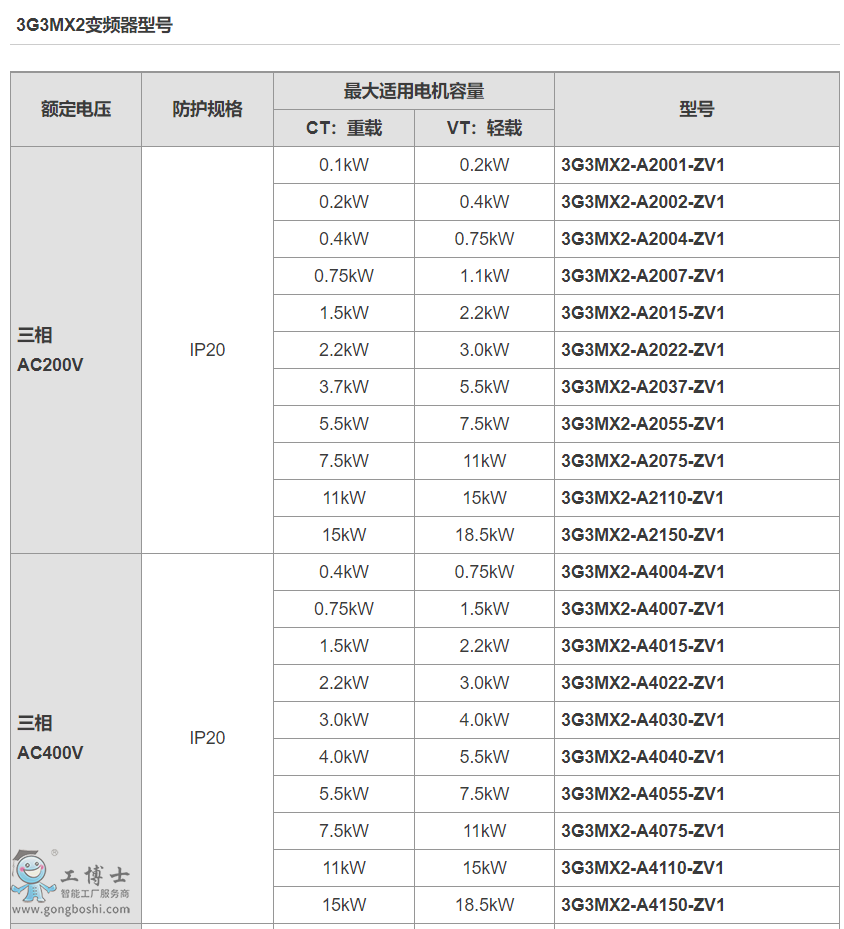Click the VT: 轻载 subheader

[484, 128]
